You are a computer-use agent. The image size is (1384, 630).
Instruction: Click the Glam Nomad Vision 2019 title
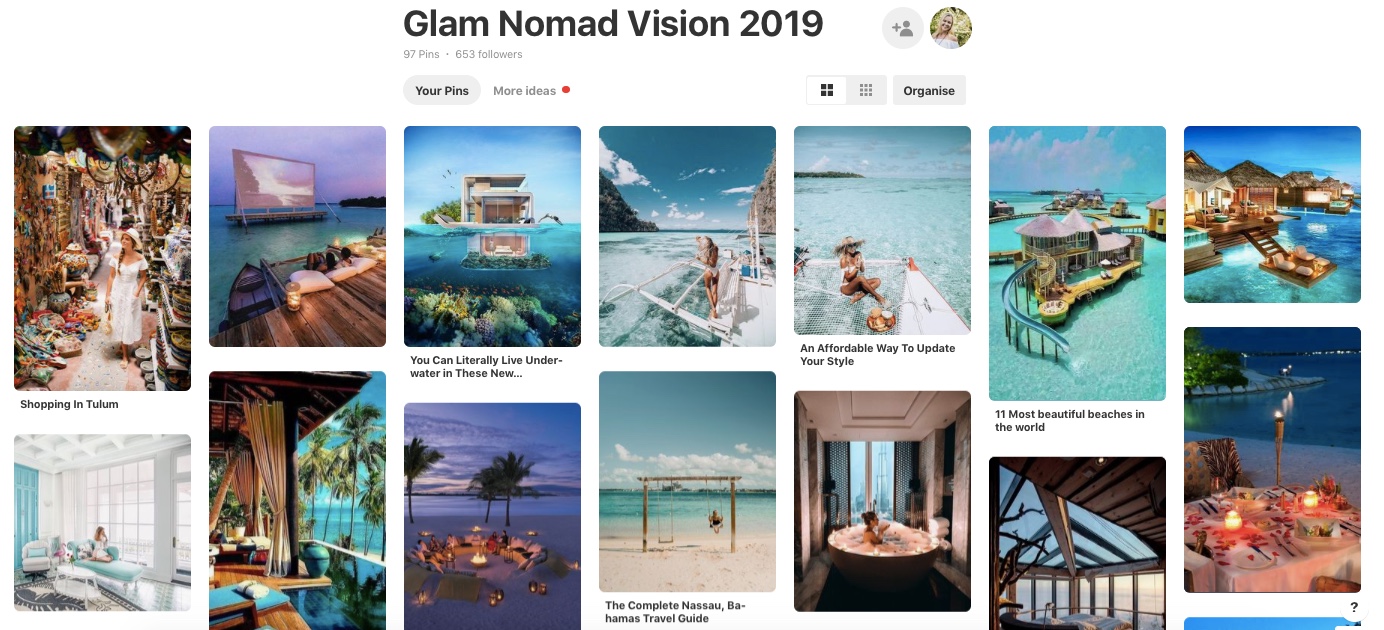tap(613, 23)
